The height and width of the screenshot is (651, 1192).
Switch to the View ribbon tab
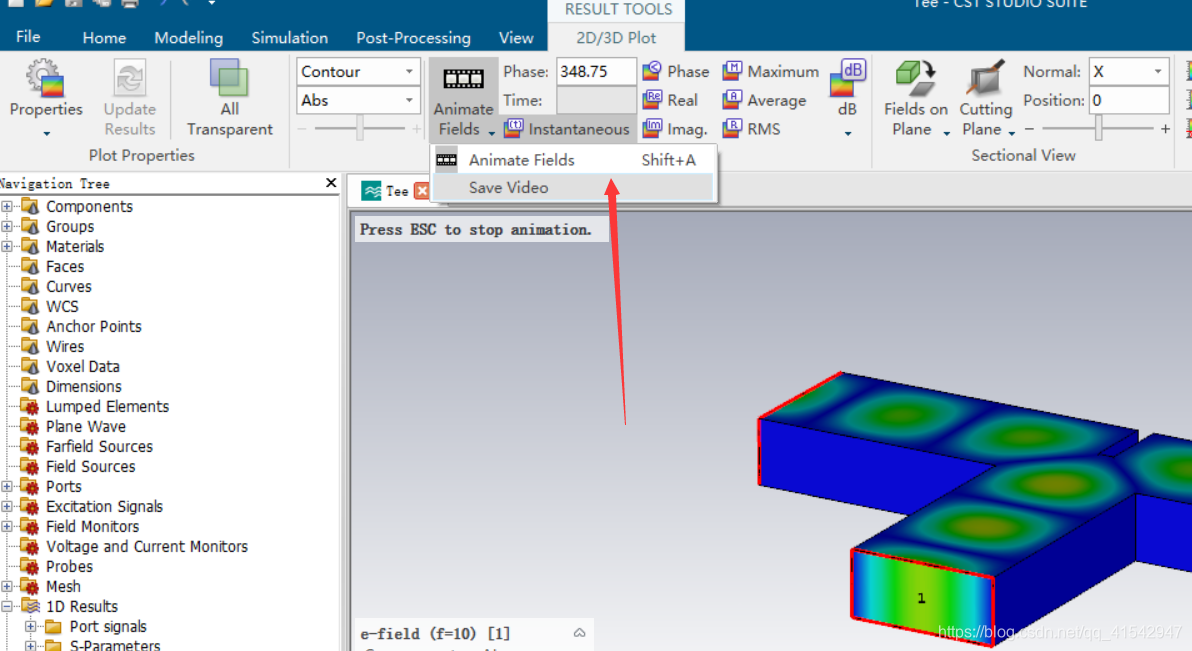[515, 37]
